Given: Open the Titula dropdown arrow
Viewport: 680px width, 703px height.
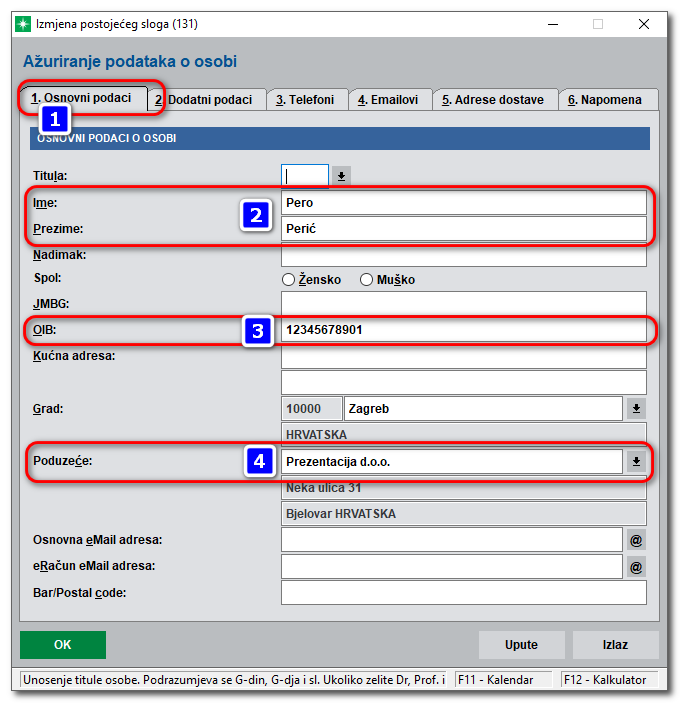Looking at the screenshot, I should (x=341, y=176).
